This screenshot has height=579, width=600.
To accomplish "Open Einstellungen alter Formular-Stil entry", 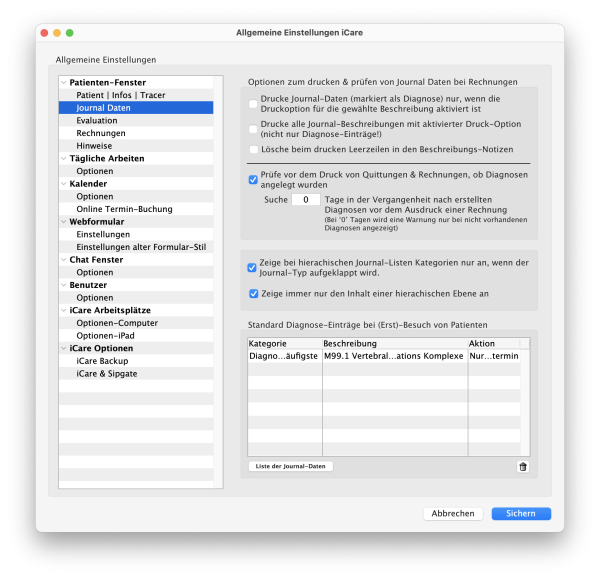I will coord(140,247).
